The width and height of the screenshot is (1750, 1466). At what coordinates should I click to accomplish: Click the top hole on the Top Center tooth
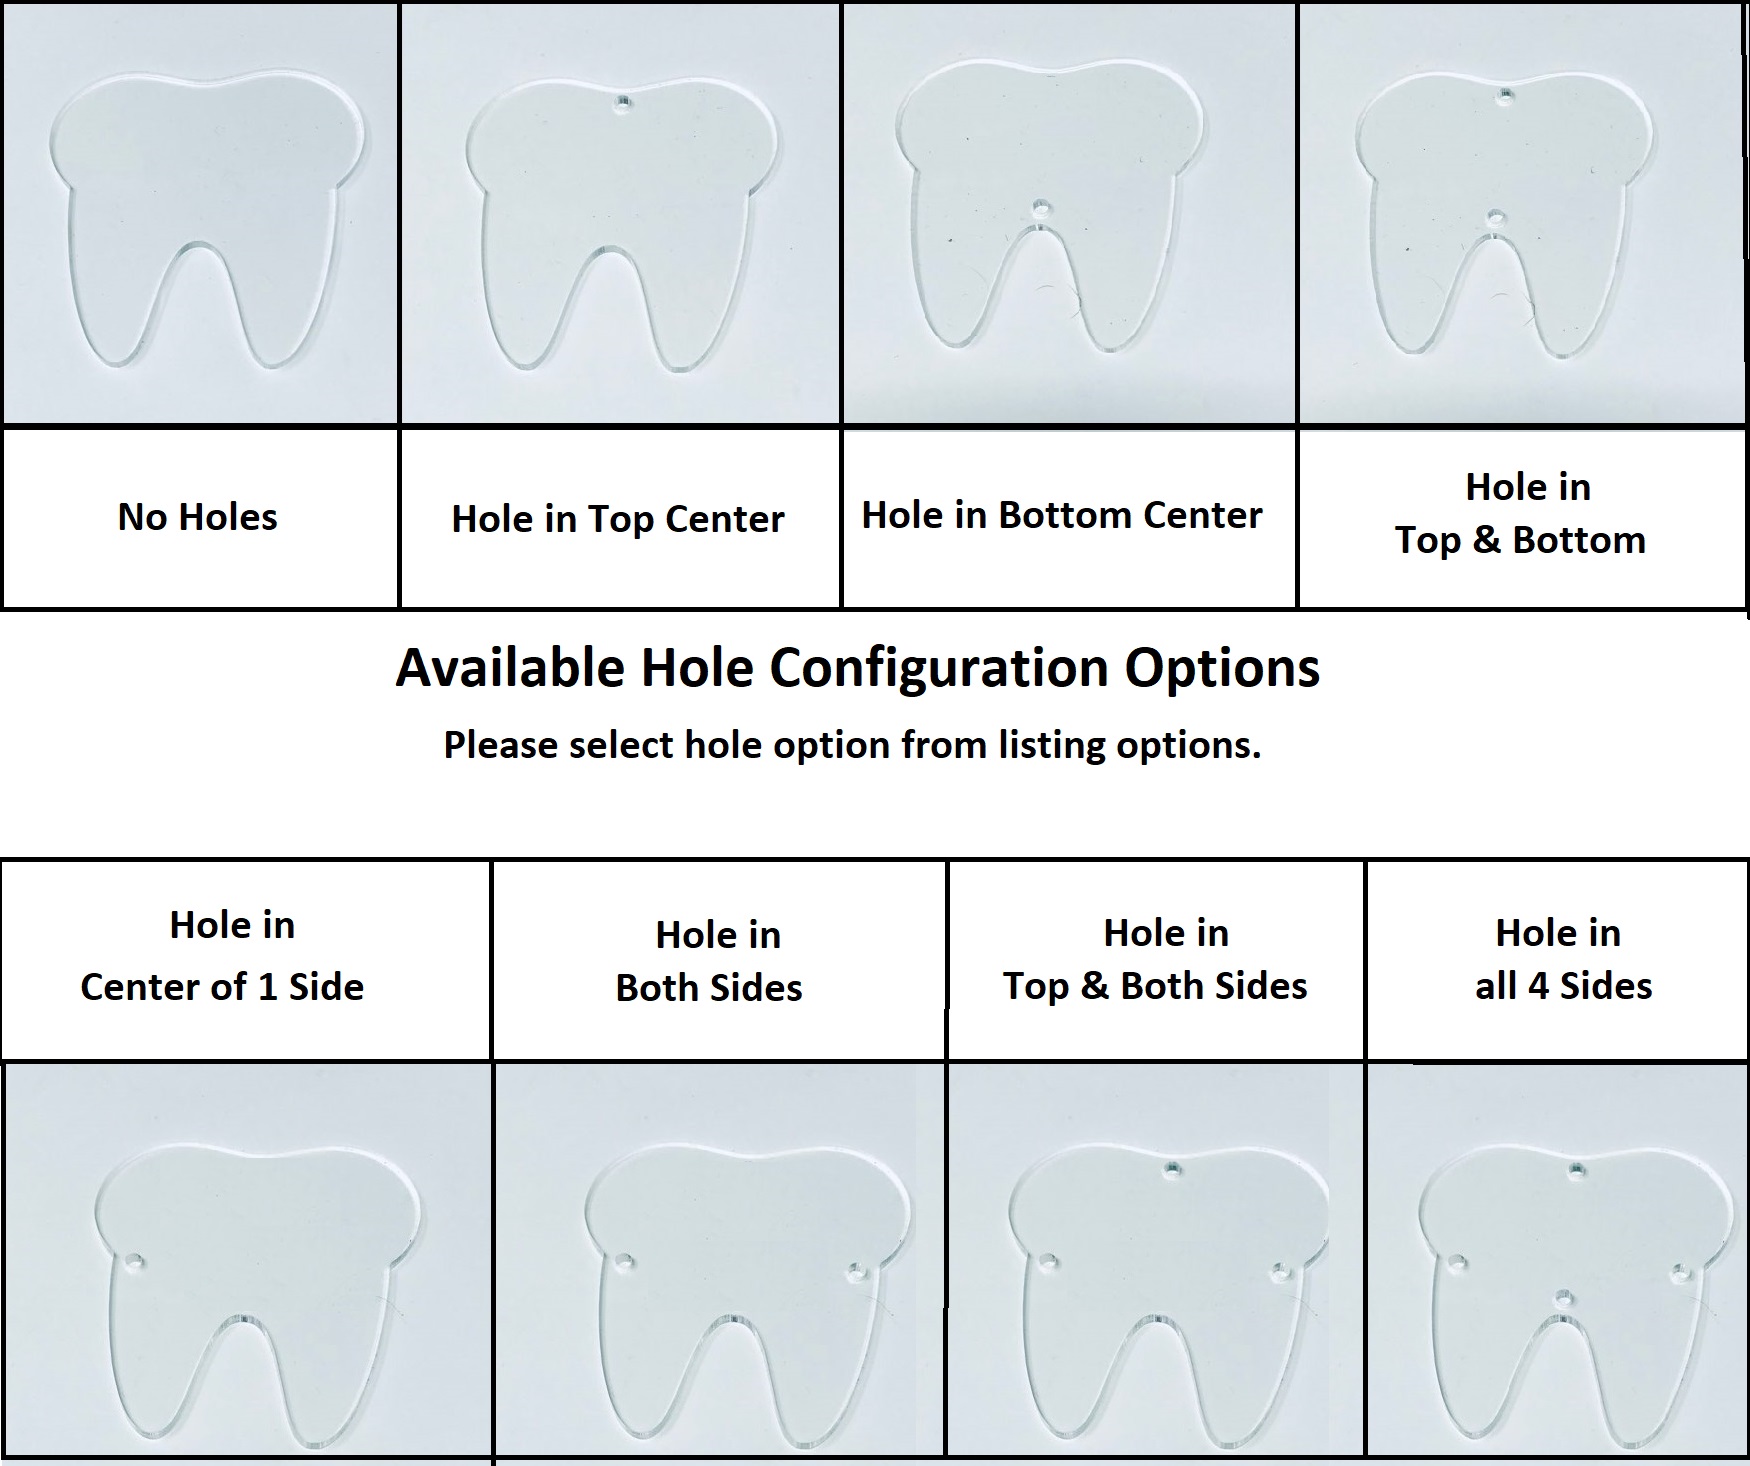623,103
